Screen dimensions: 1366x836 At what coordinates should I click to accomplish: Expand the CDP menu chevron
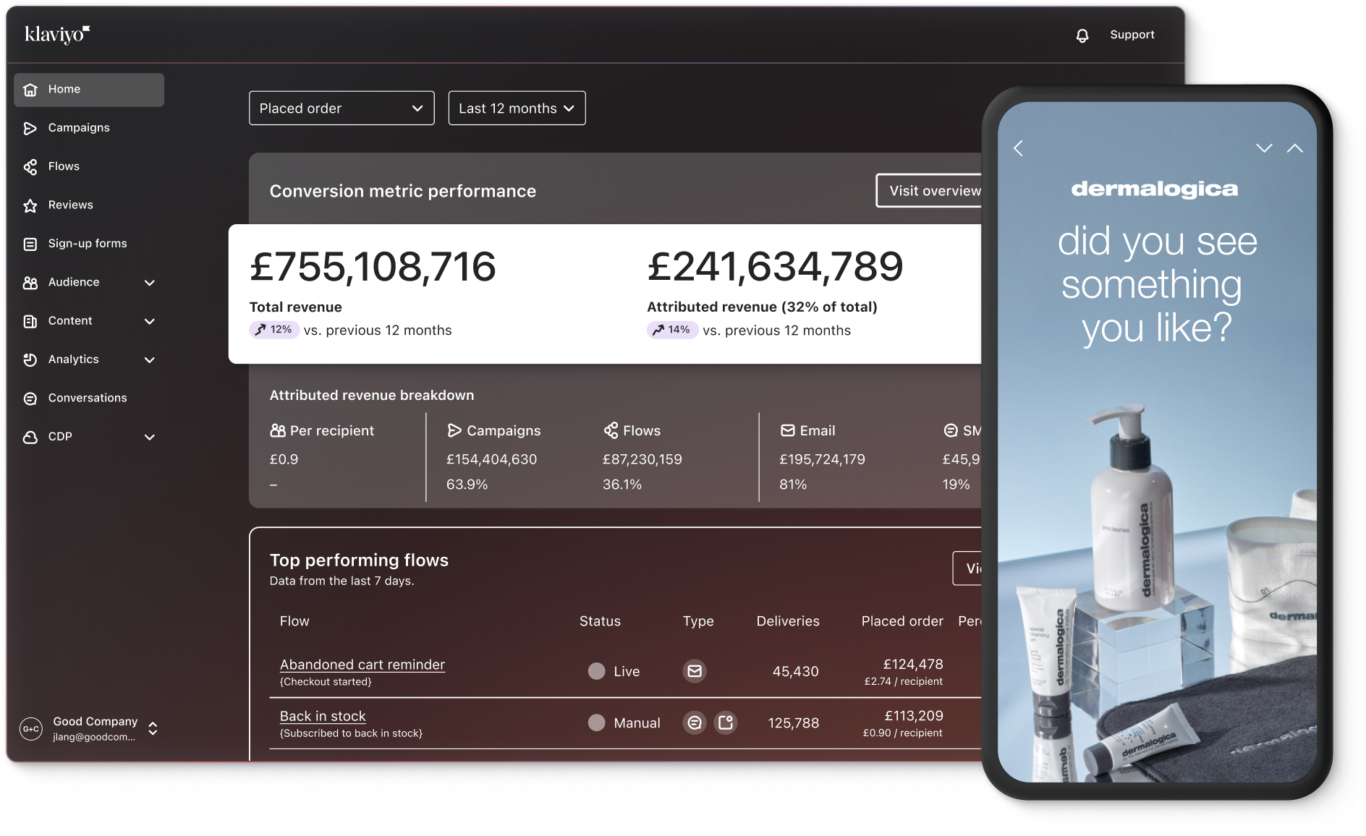[x=149, y=437]
